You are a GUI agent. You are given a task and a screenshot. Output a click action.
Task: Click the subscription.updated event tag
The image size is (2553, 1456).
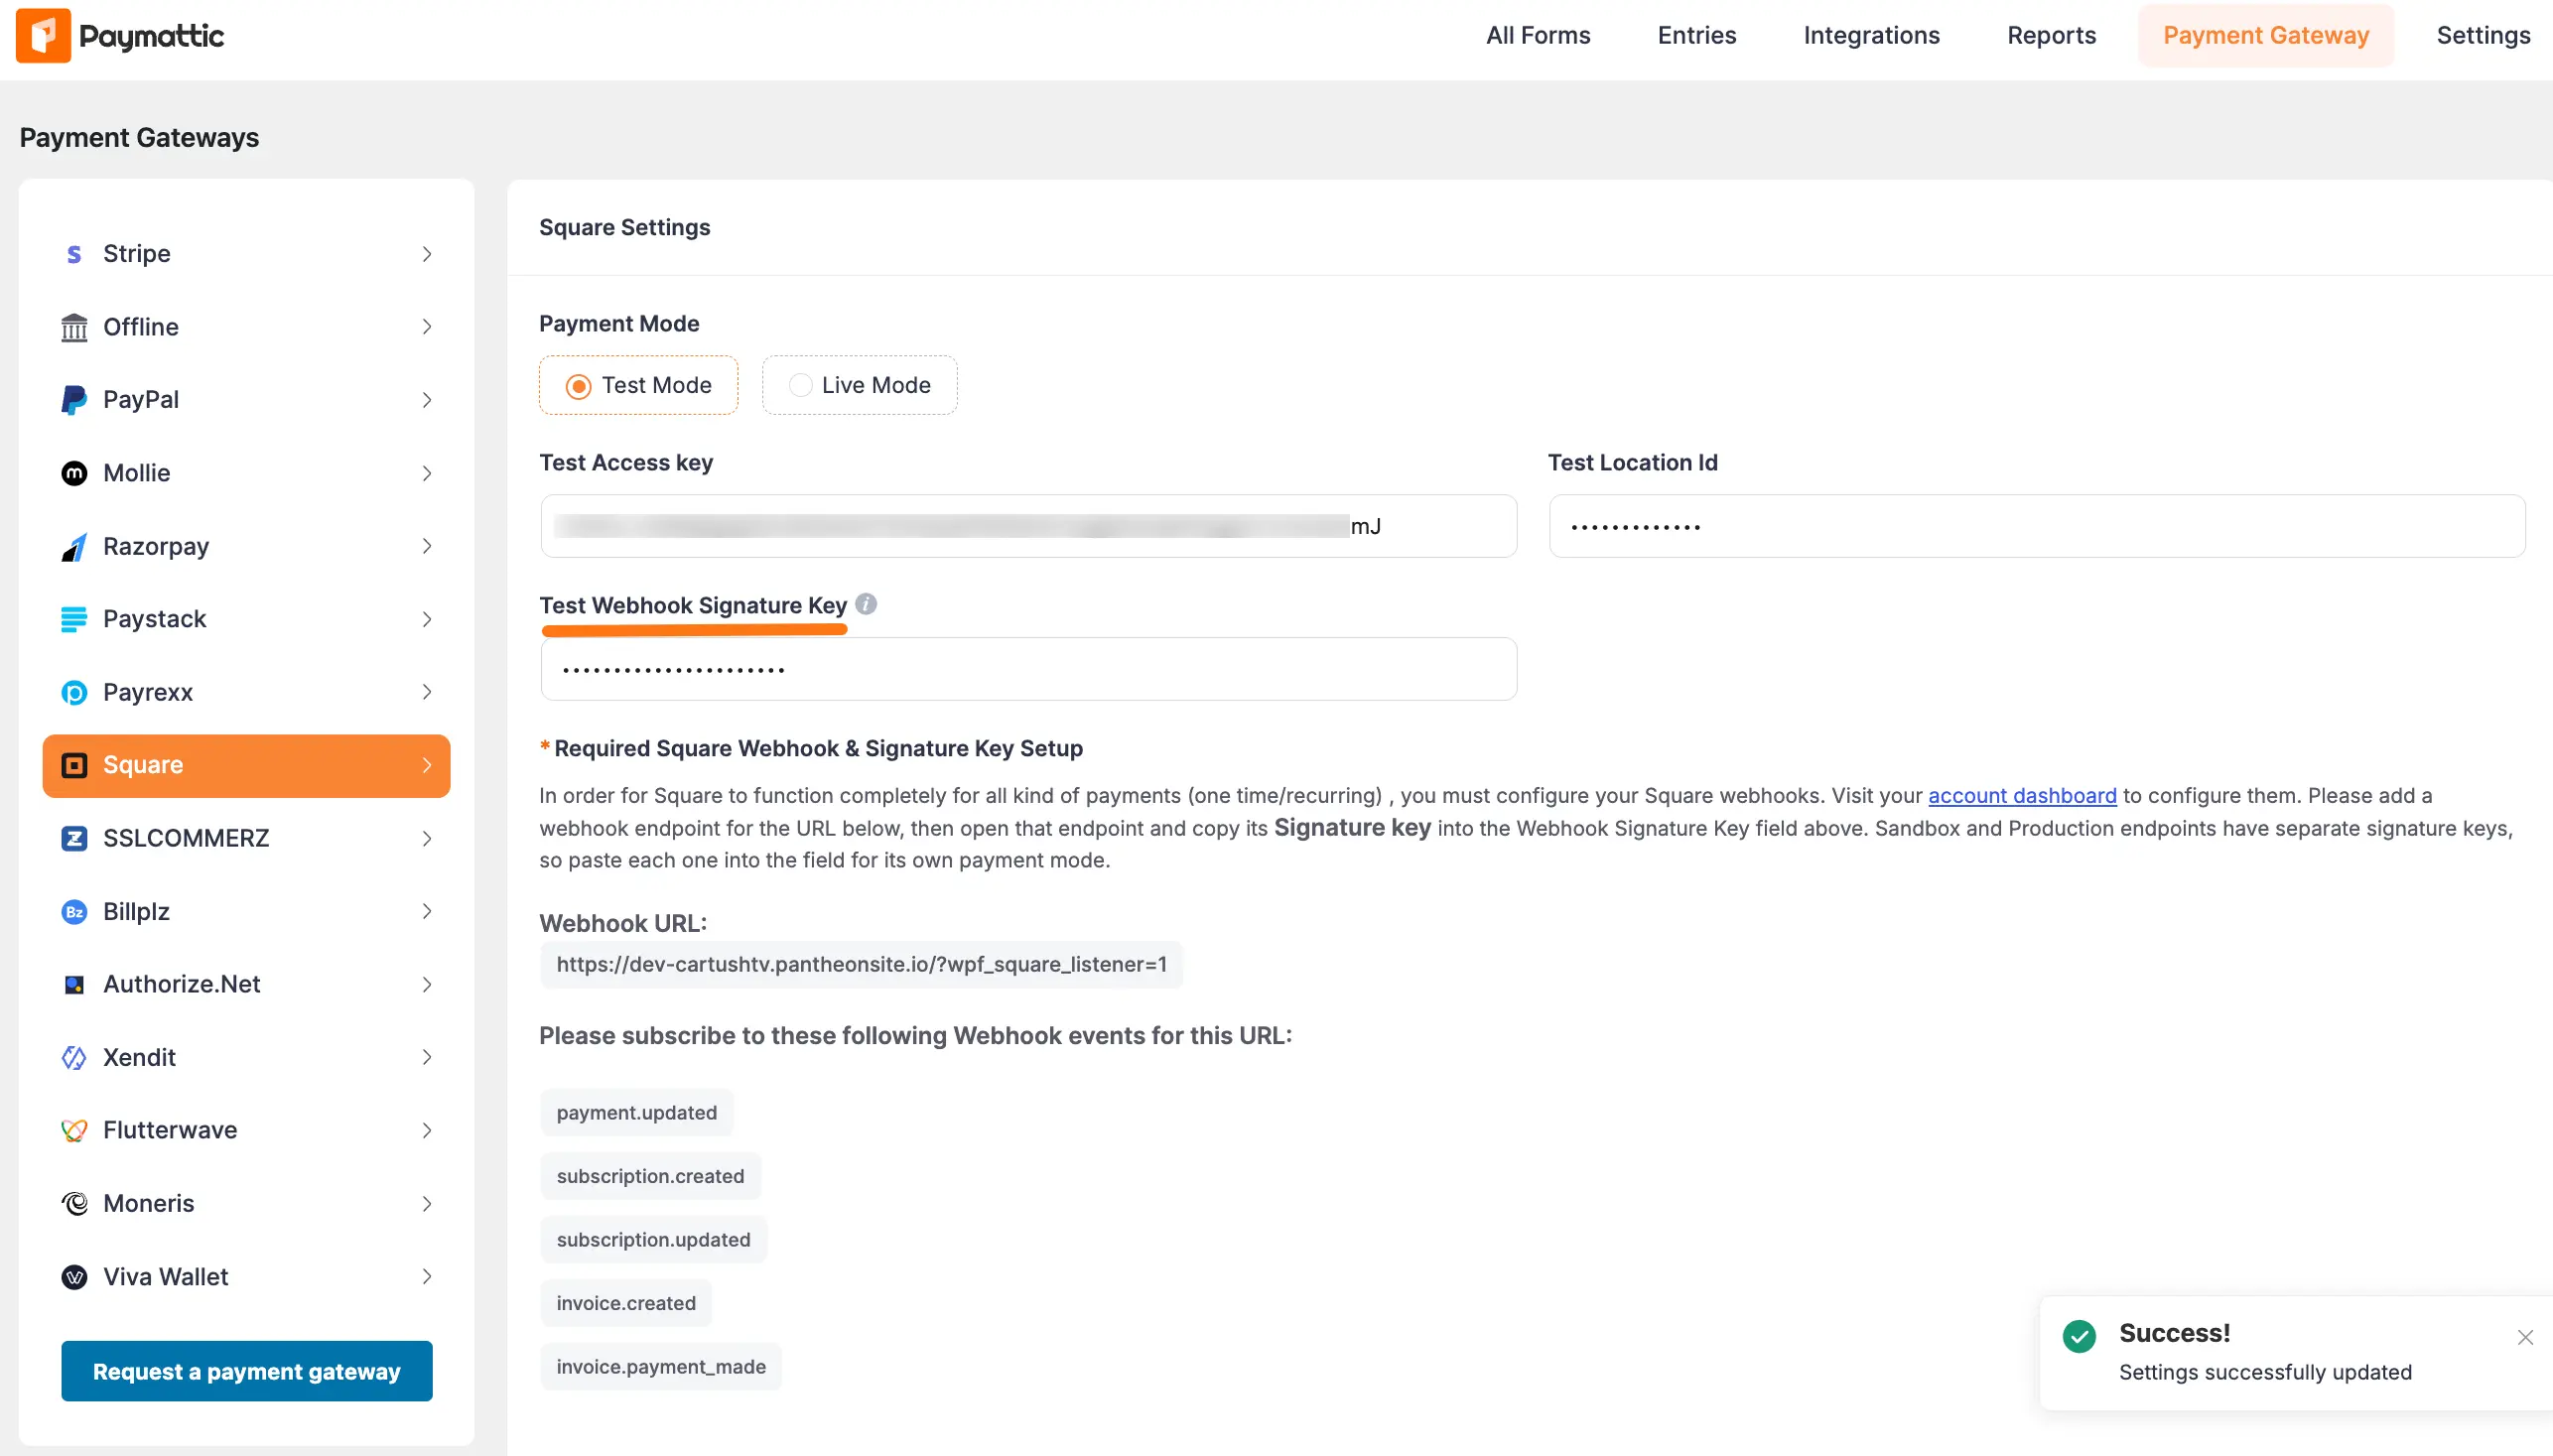(x=653, y=1240)
